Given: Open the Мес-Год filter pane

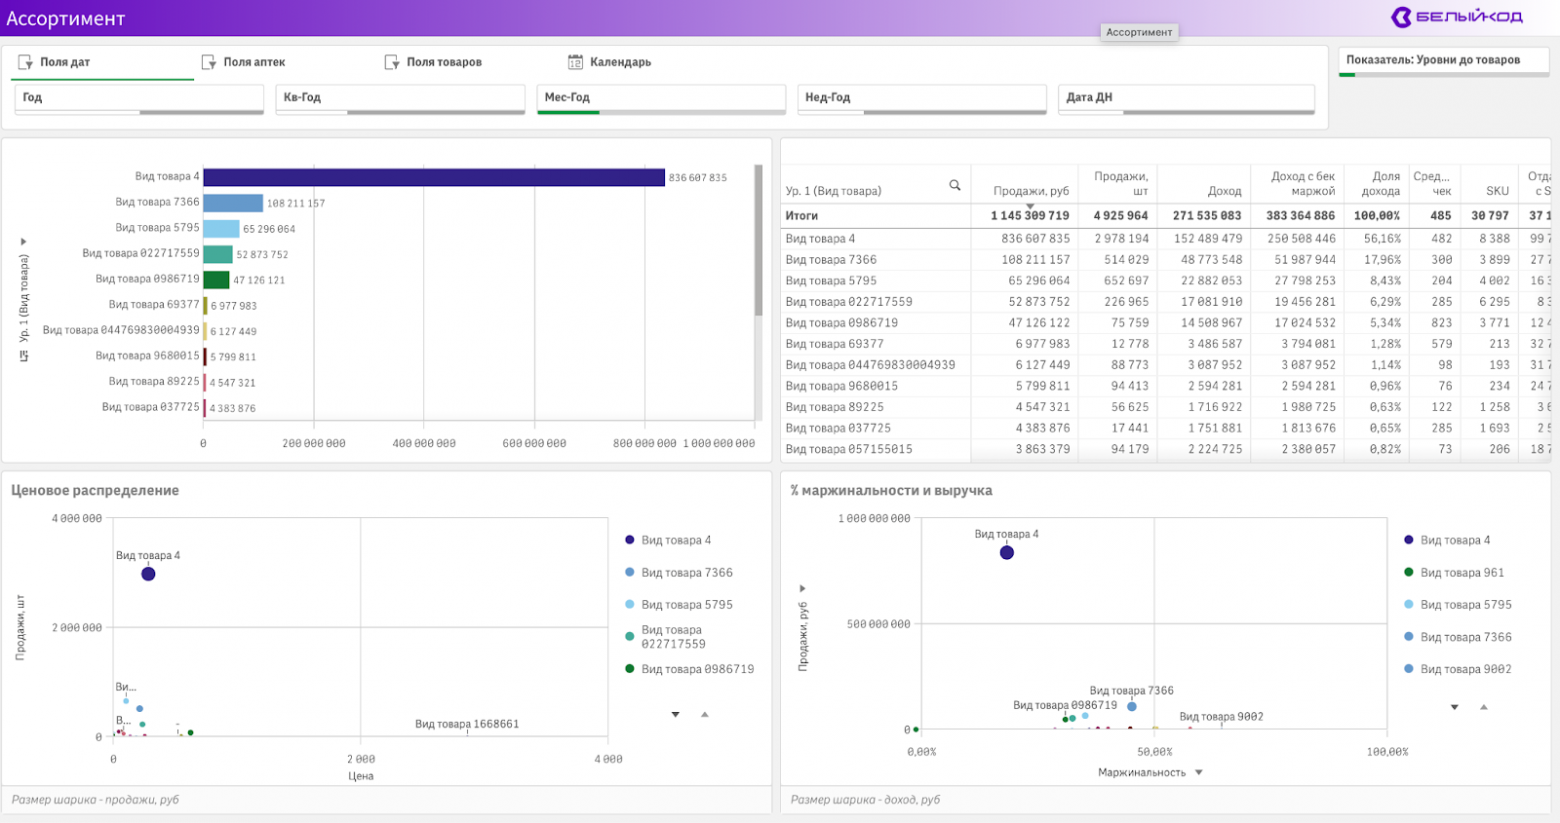Looking at the screenshot, I should coord(661,98).
